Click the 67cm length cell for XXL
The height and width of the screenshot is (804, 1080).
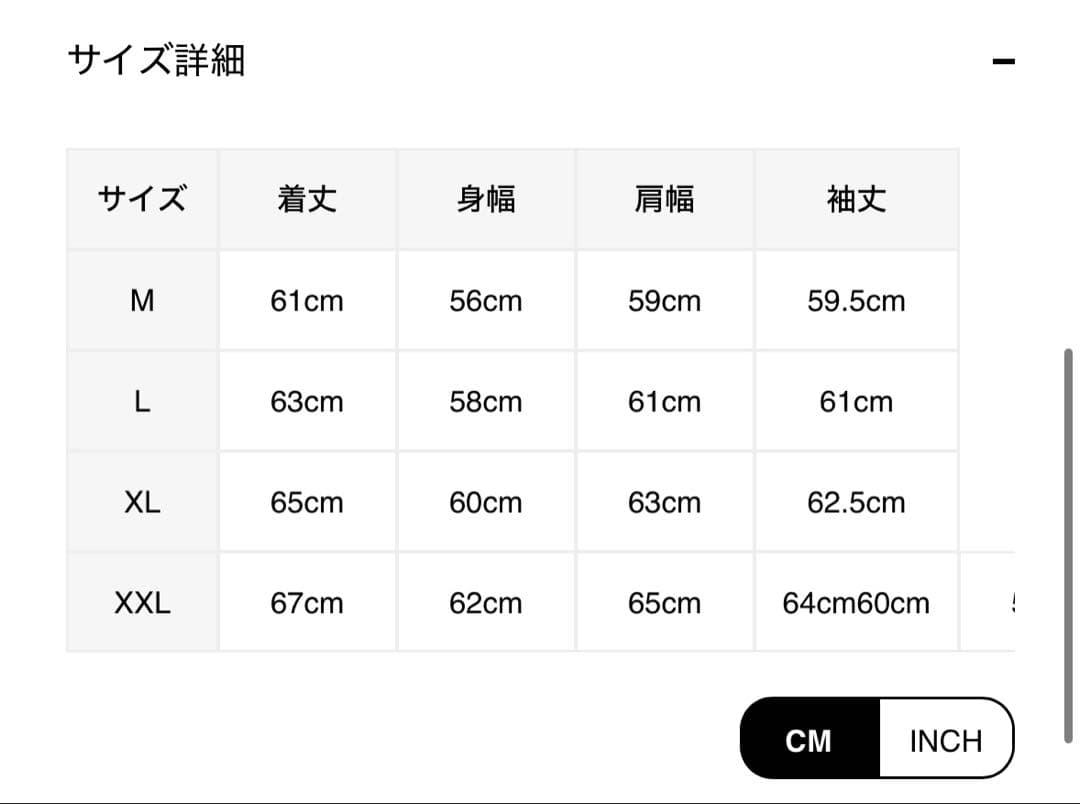pyautogui.click(x=307, y=603)
